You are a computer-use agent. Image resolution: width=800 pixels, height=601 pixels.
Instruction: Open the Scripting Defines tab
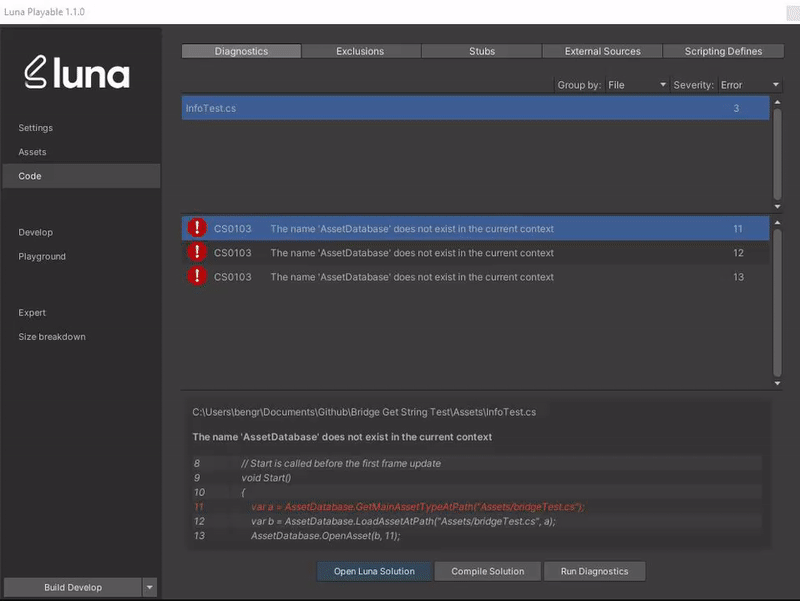[x=723, y=51]
